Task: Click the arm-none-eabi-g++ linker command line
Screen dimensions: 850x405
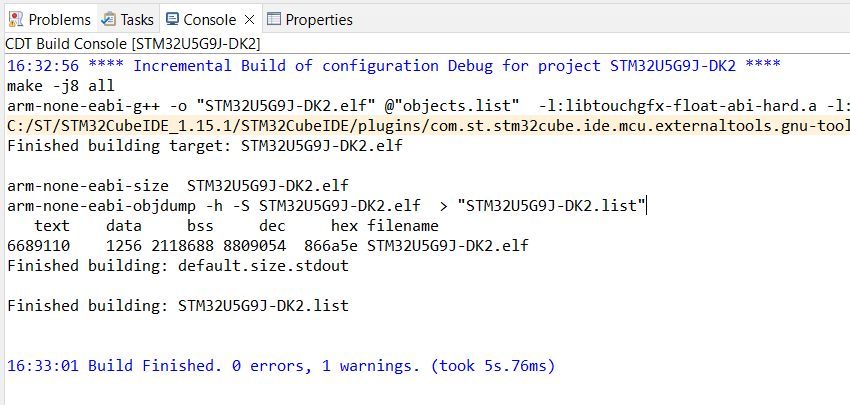Action: tap(400, 106)
